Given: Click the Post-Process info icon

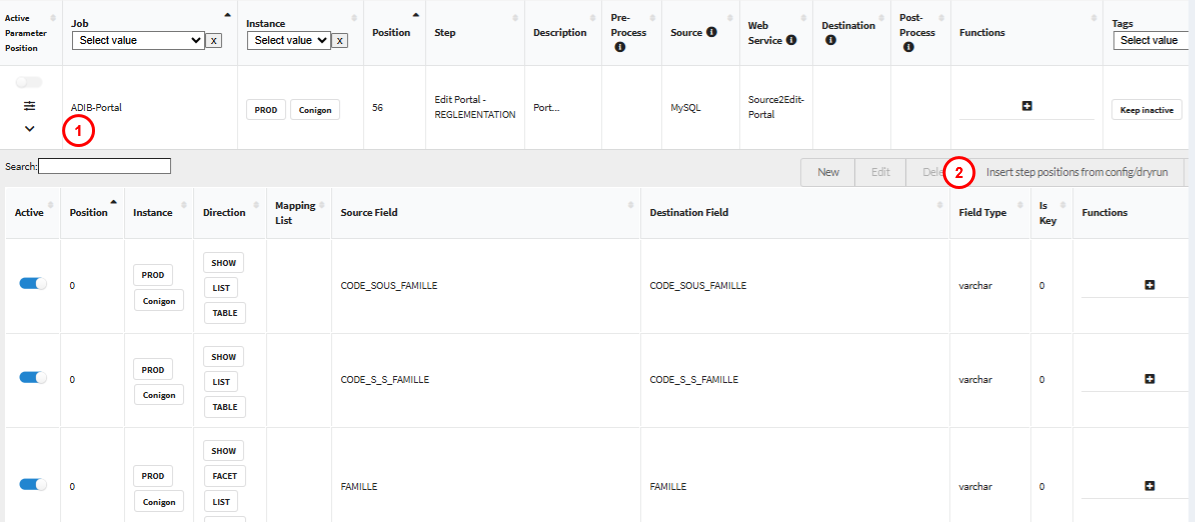Looking at the screenshot, I should tap(908, 47).
